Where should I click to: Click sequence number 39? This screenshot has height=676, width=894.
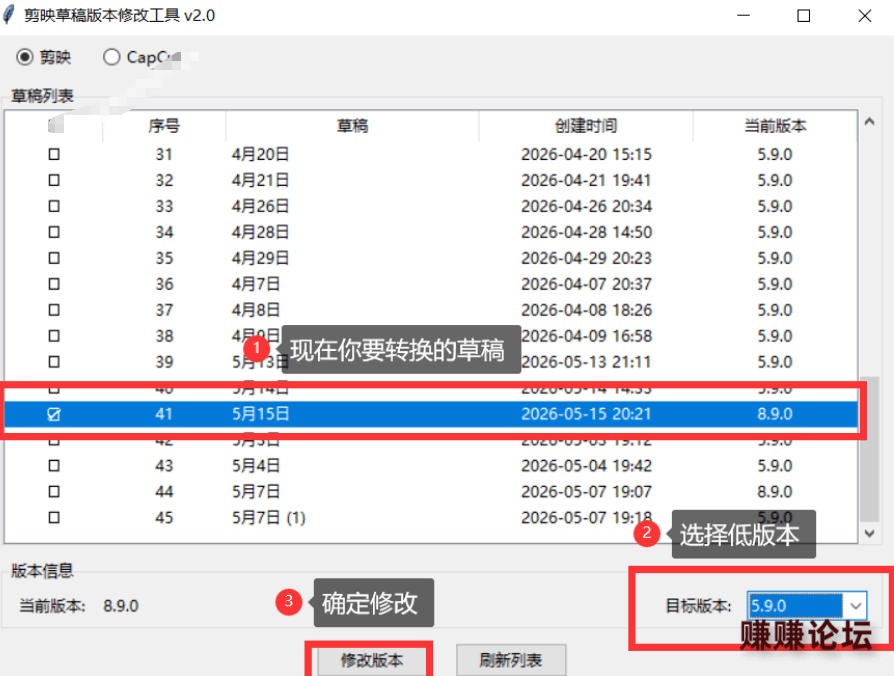pyautogui.click(x=164, y=362)
